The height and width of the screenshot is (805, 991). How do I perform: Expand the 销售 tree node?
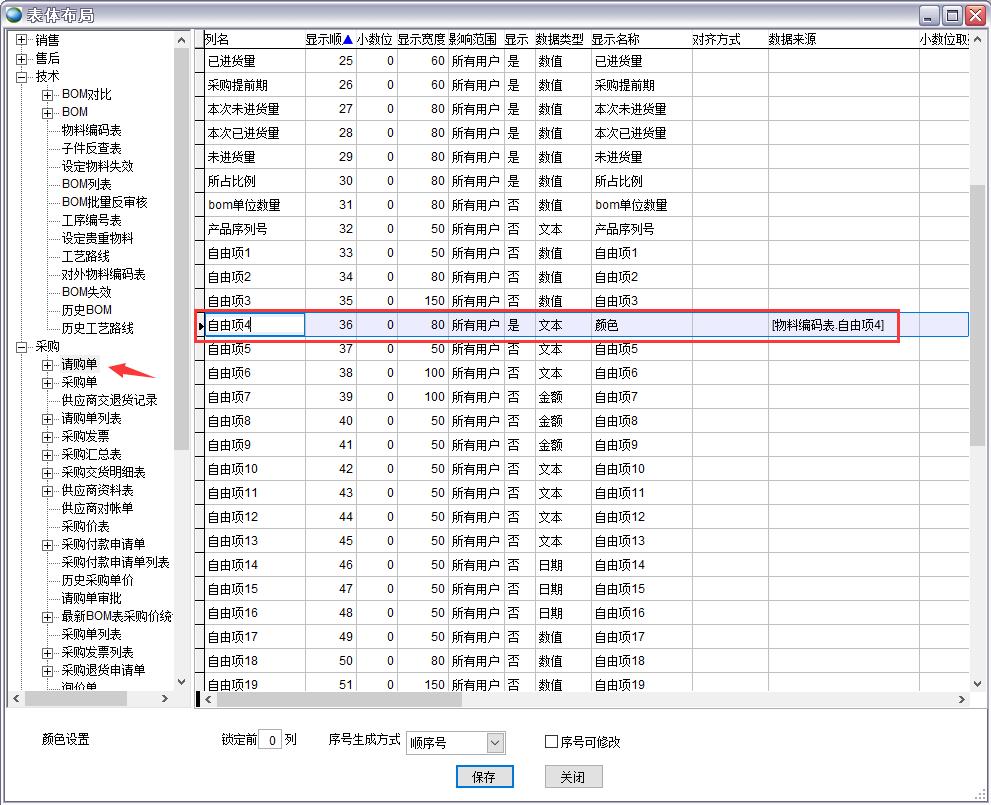click(21, 41)
